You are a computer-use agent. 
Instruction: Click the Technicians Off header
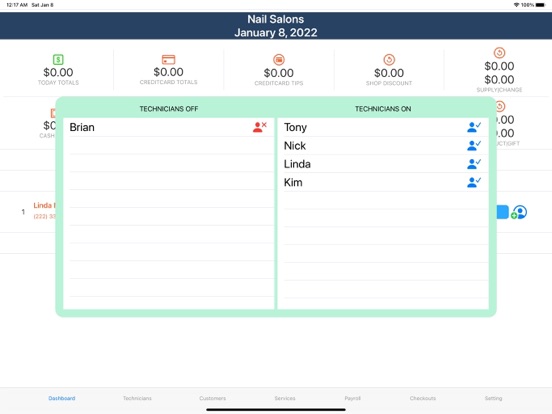click(169, 109)
